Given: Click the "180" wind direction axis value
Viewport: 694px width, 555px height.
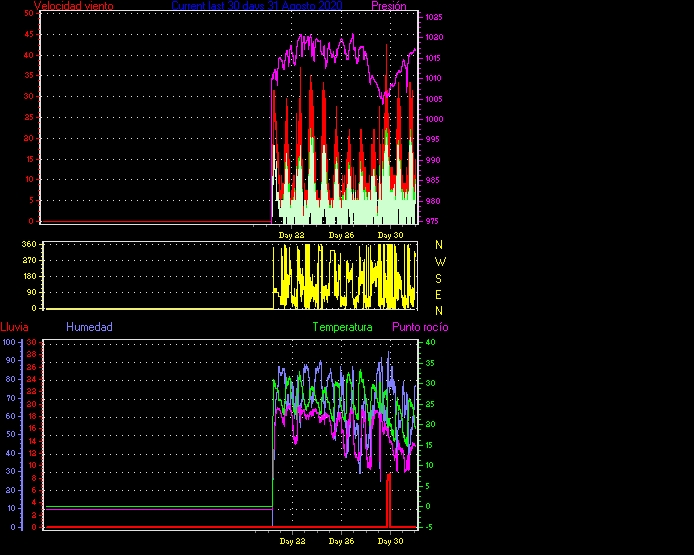Looking at the screenshot, I should coord(29,276).
